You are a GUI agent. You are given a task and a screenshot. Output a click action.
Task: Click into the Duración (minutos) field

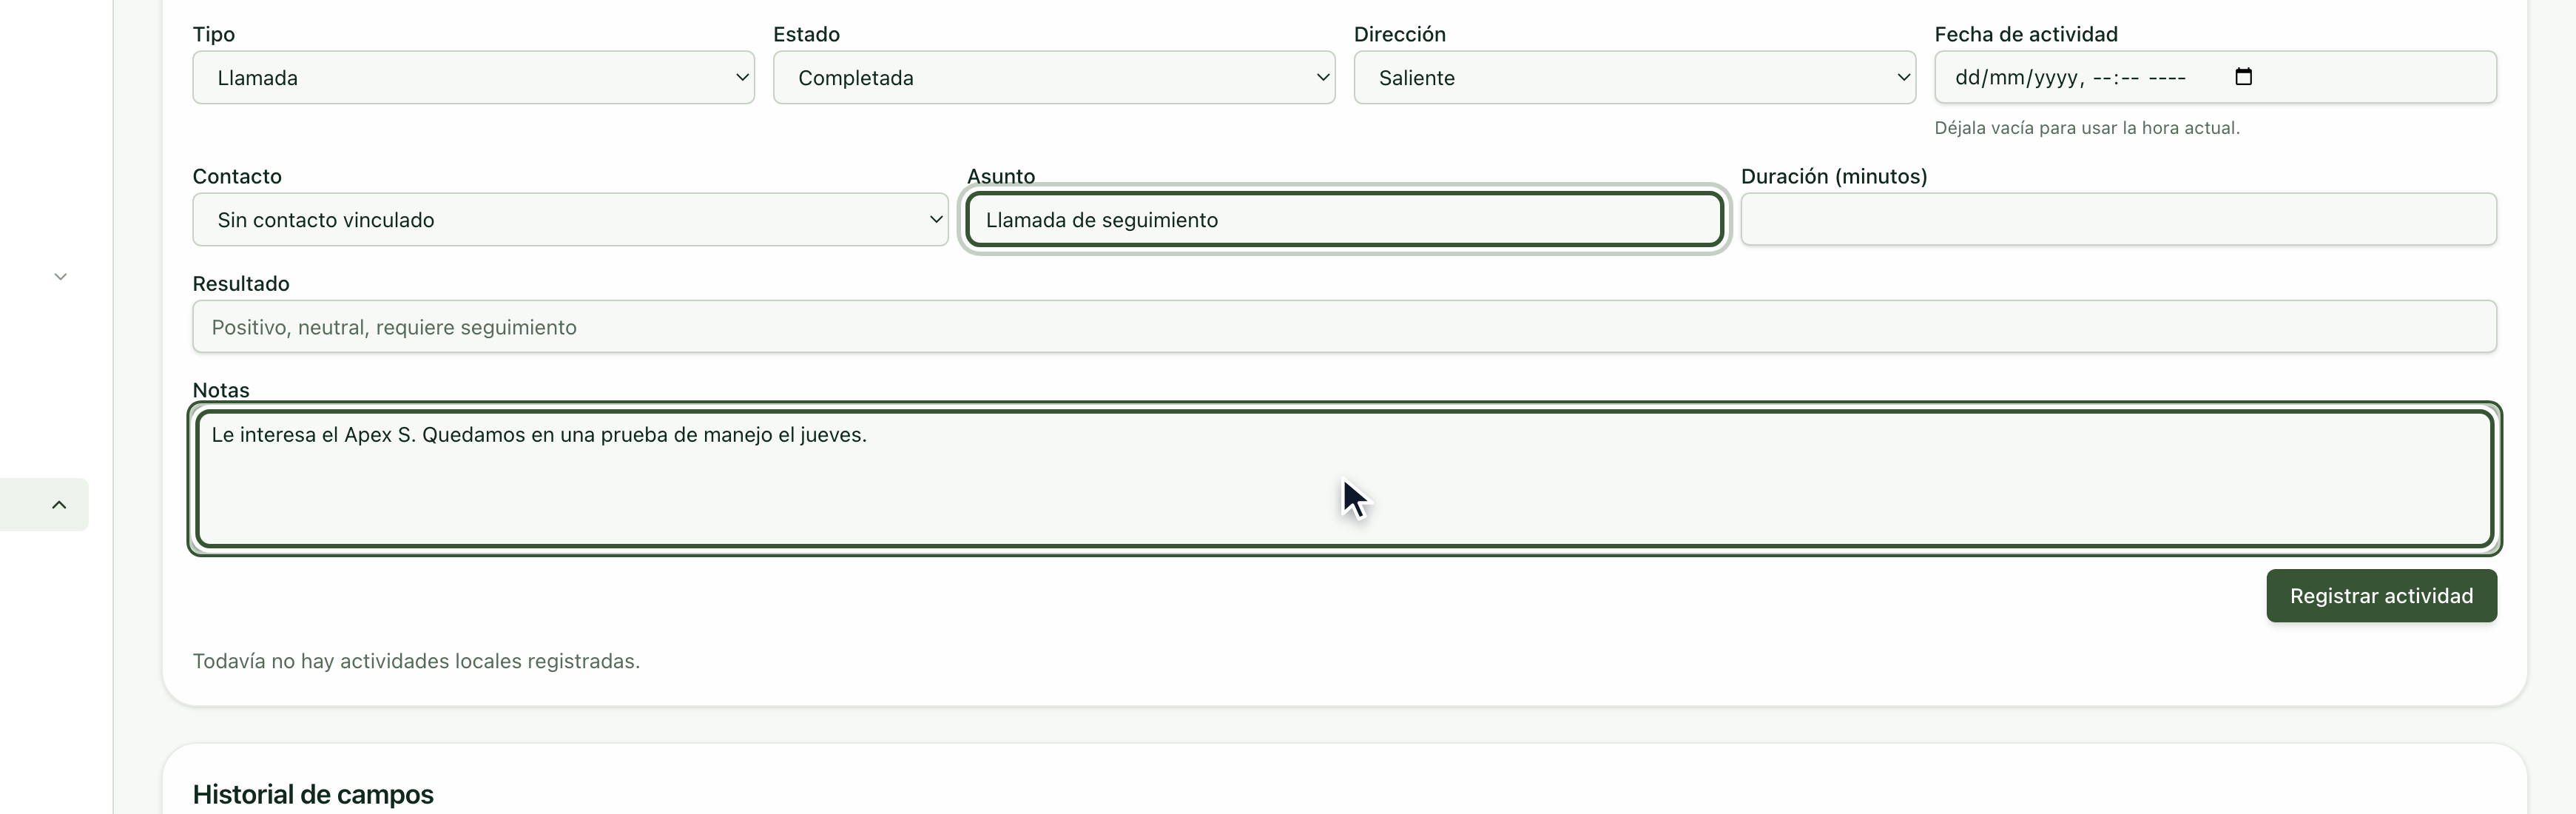[x=2118, y=219]
